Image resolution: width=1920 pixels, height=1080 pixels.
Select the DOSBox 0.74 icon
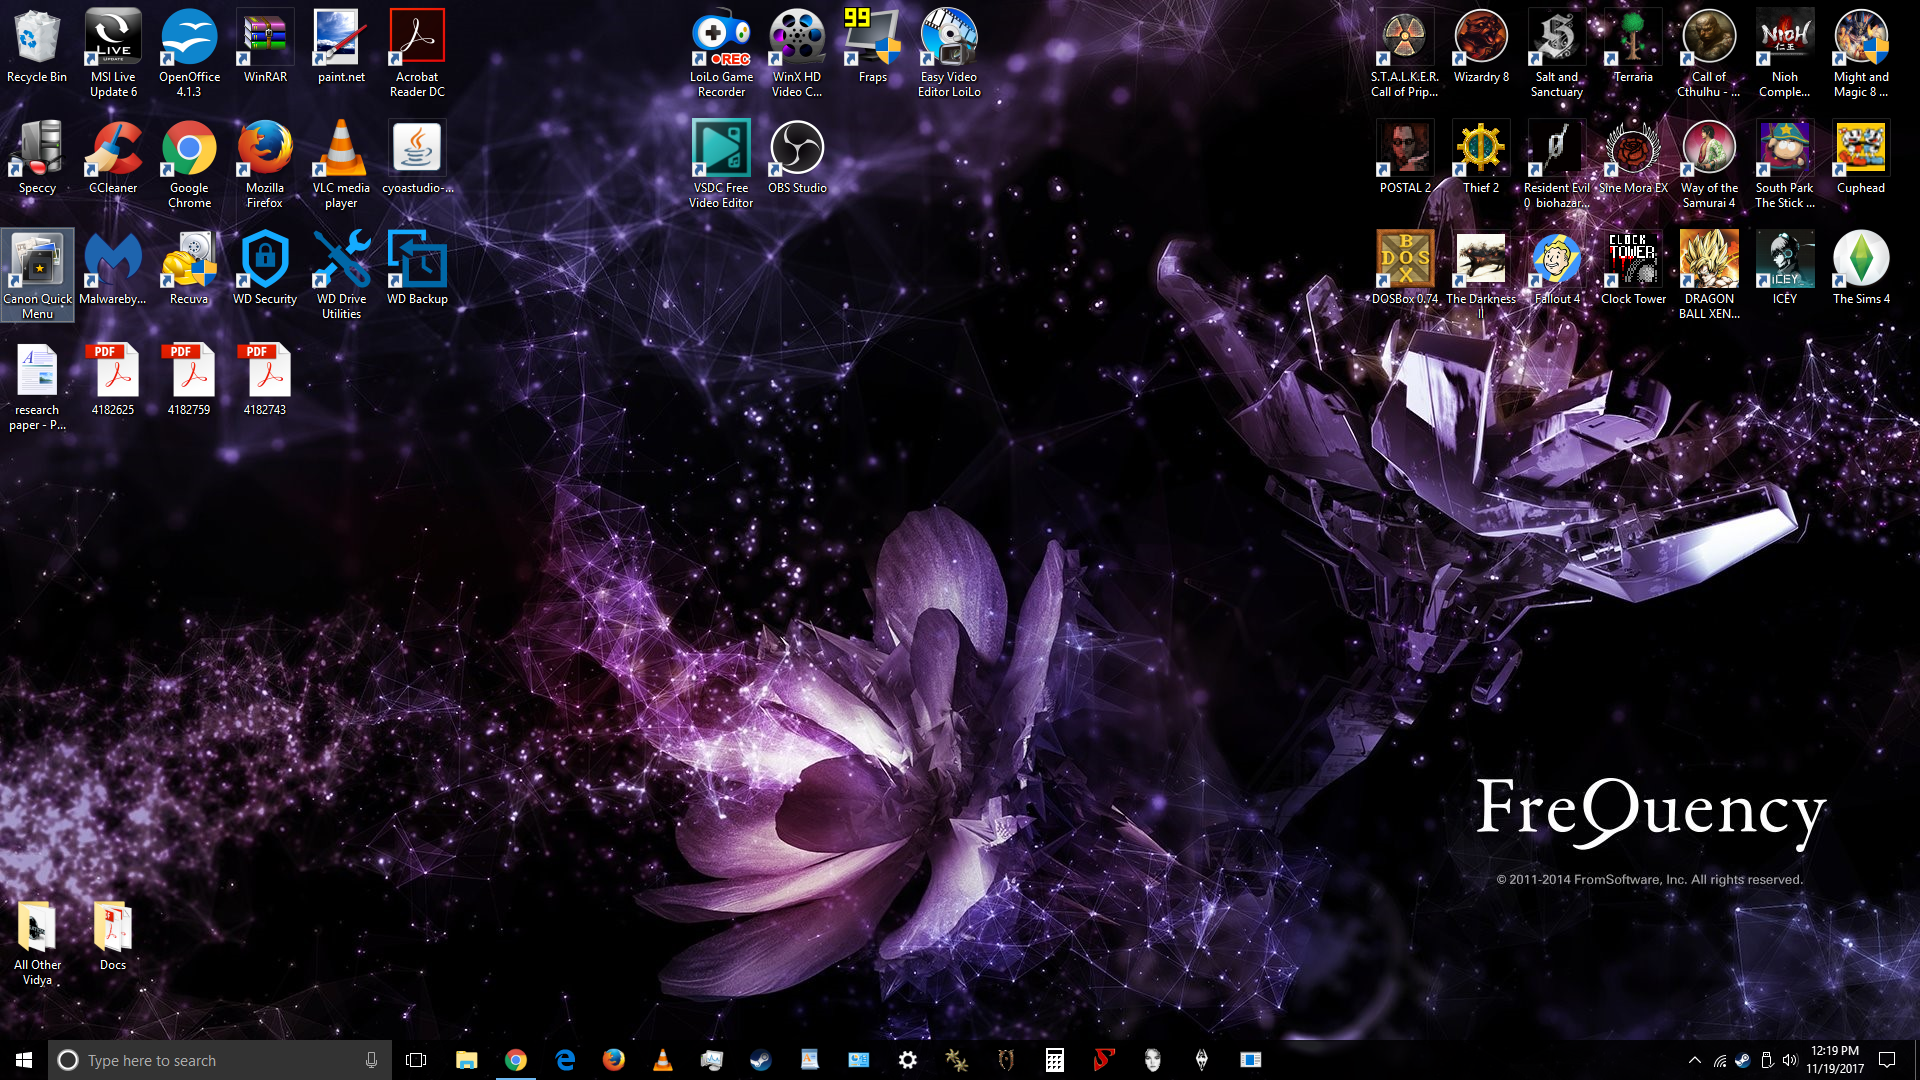coord(1405,269)
